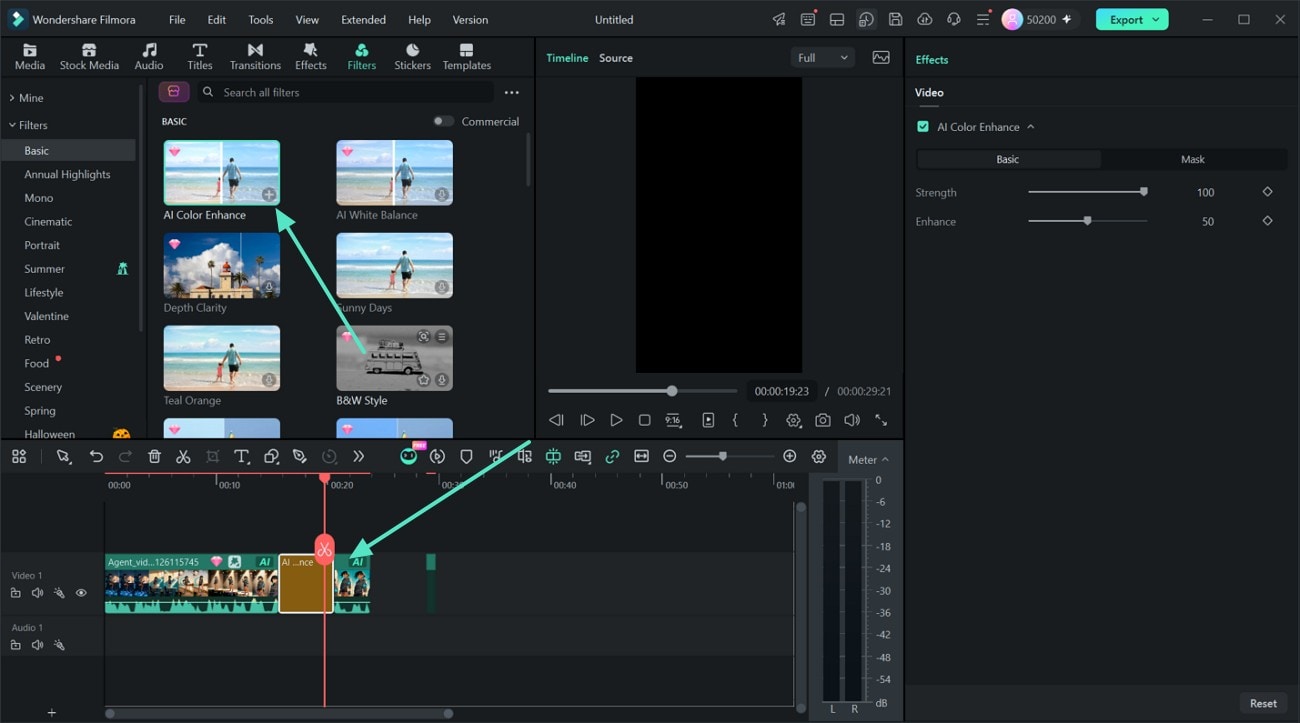This screenshot has height=723, width=1300.
Task: Click the Strength slider
Action: 1087,192
